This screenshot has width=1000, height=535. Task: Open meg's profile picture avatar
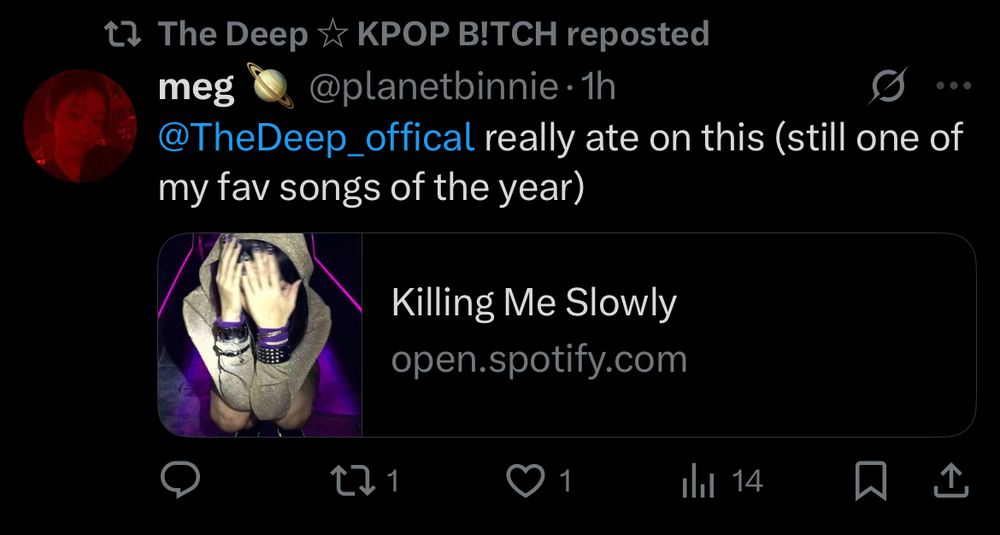[79, 126]
